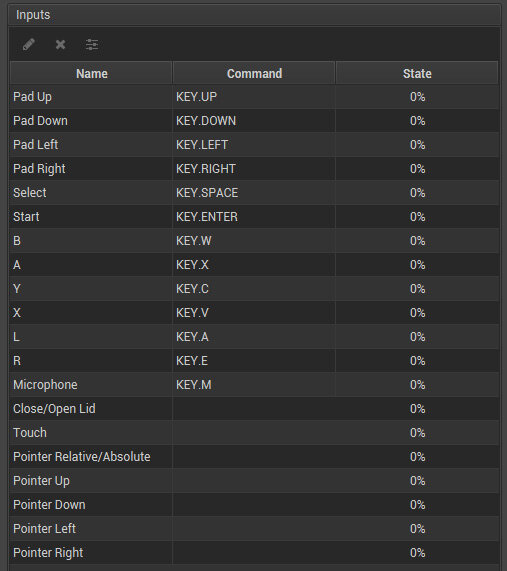Click the Pointer Right state value
Screen dimensions: 507x571
(x=417, y=553)
